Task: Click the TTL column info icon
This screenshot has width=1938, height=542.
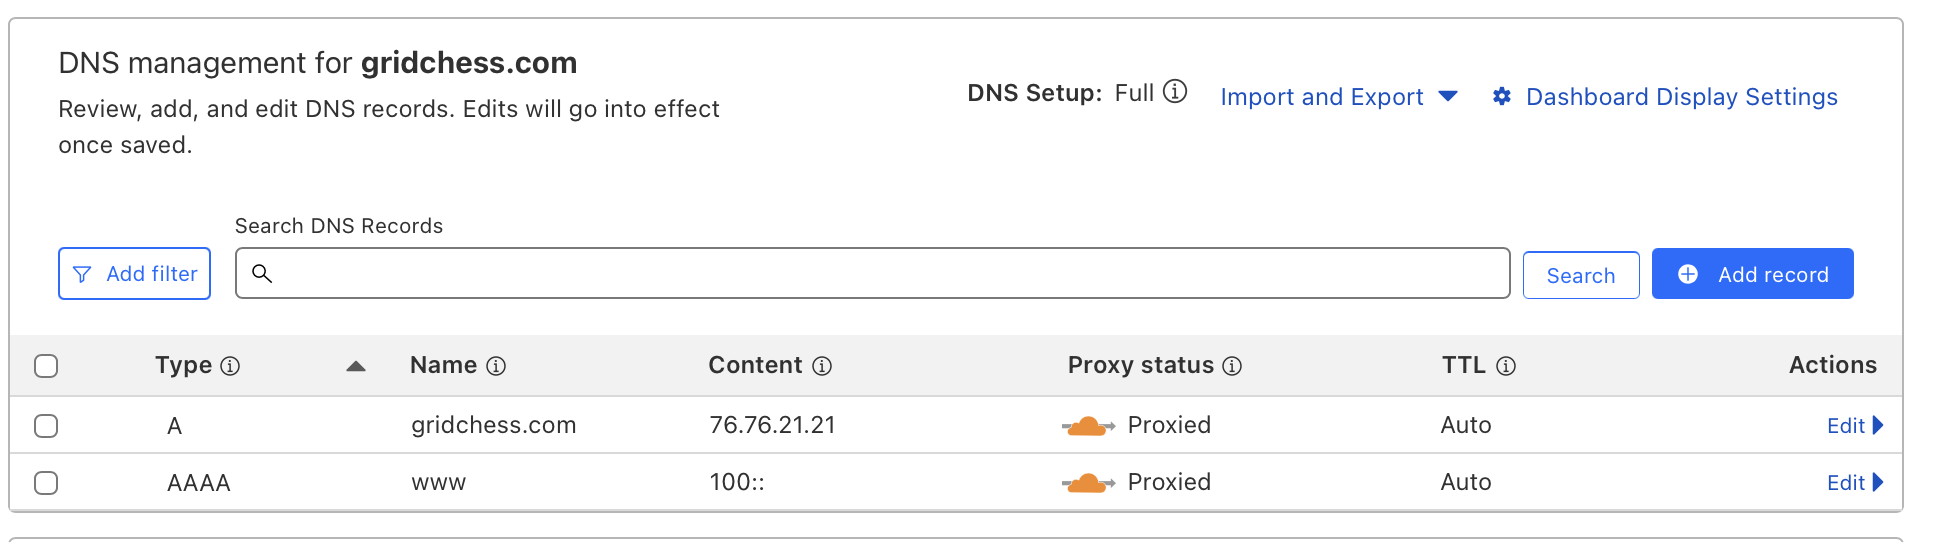Action: pyautogui.click(x=1506, y=366)
